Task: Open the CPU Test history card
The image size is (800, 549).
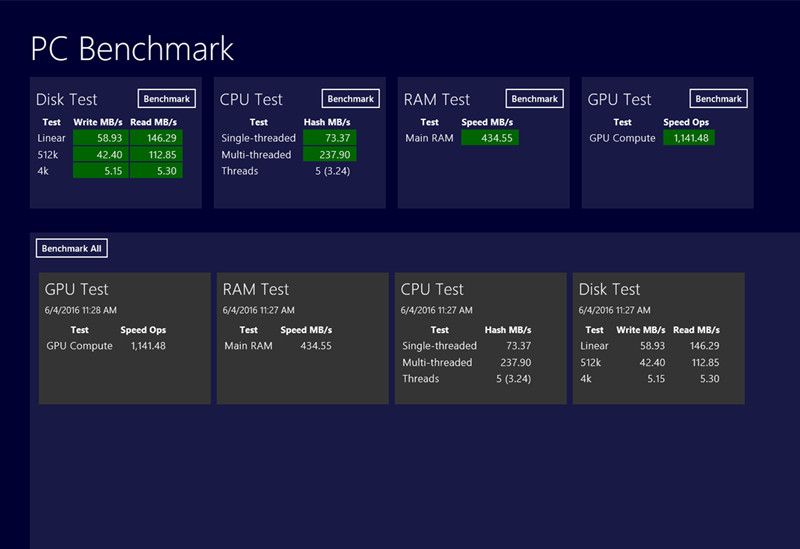Action: pyautogui.click(x=480, y=338)
